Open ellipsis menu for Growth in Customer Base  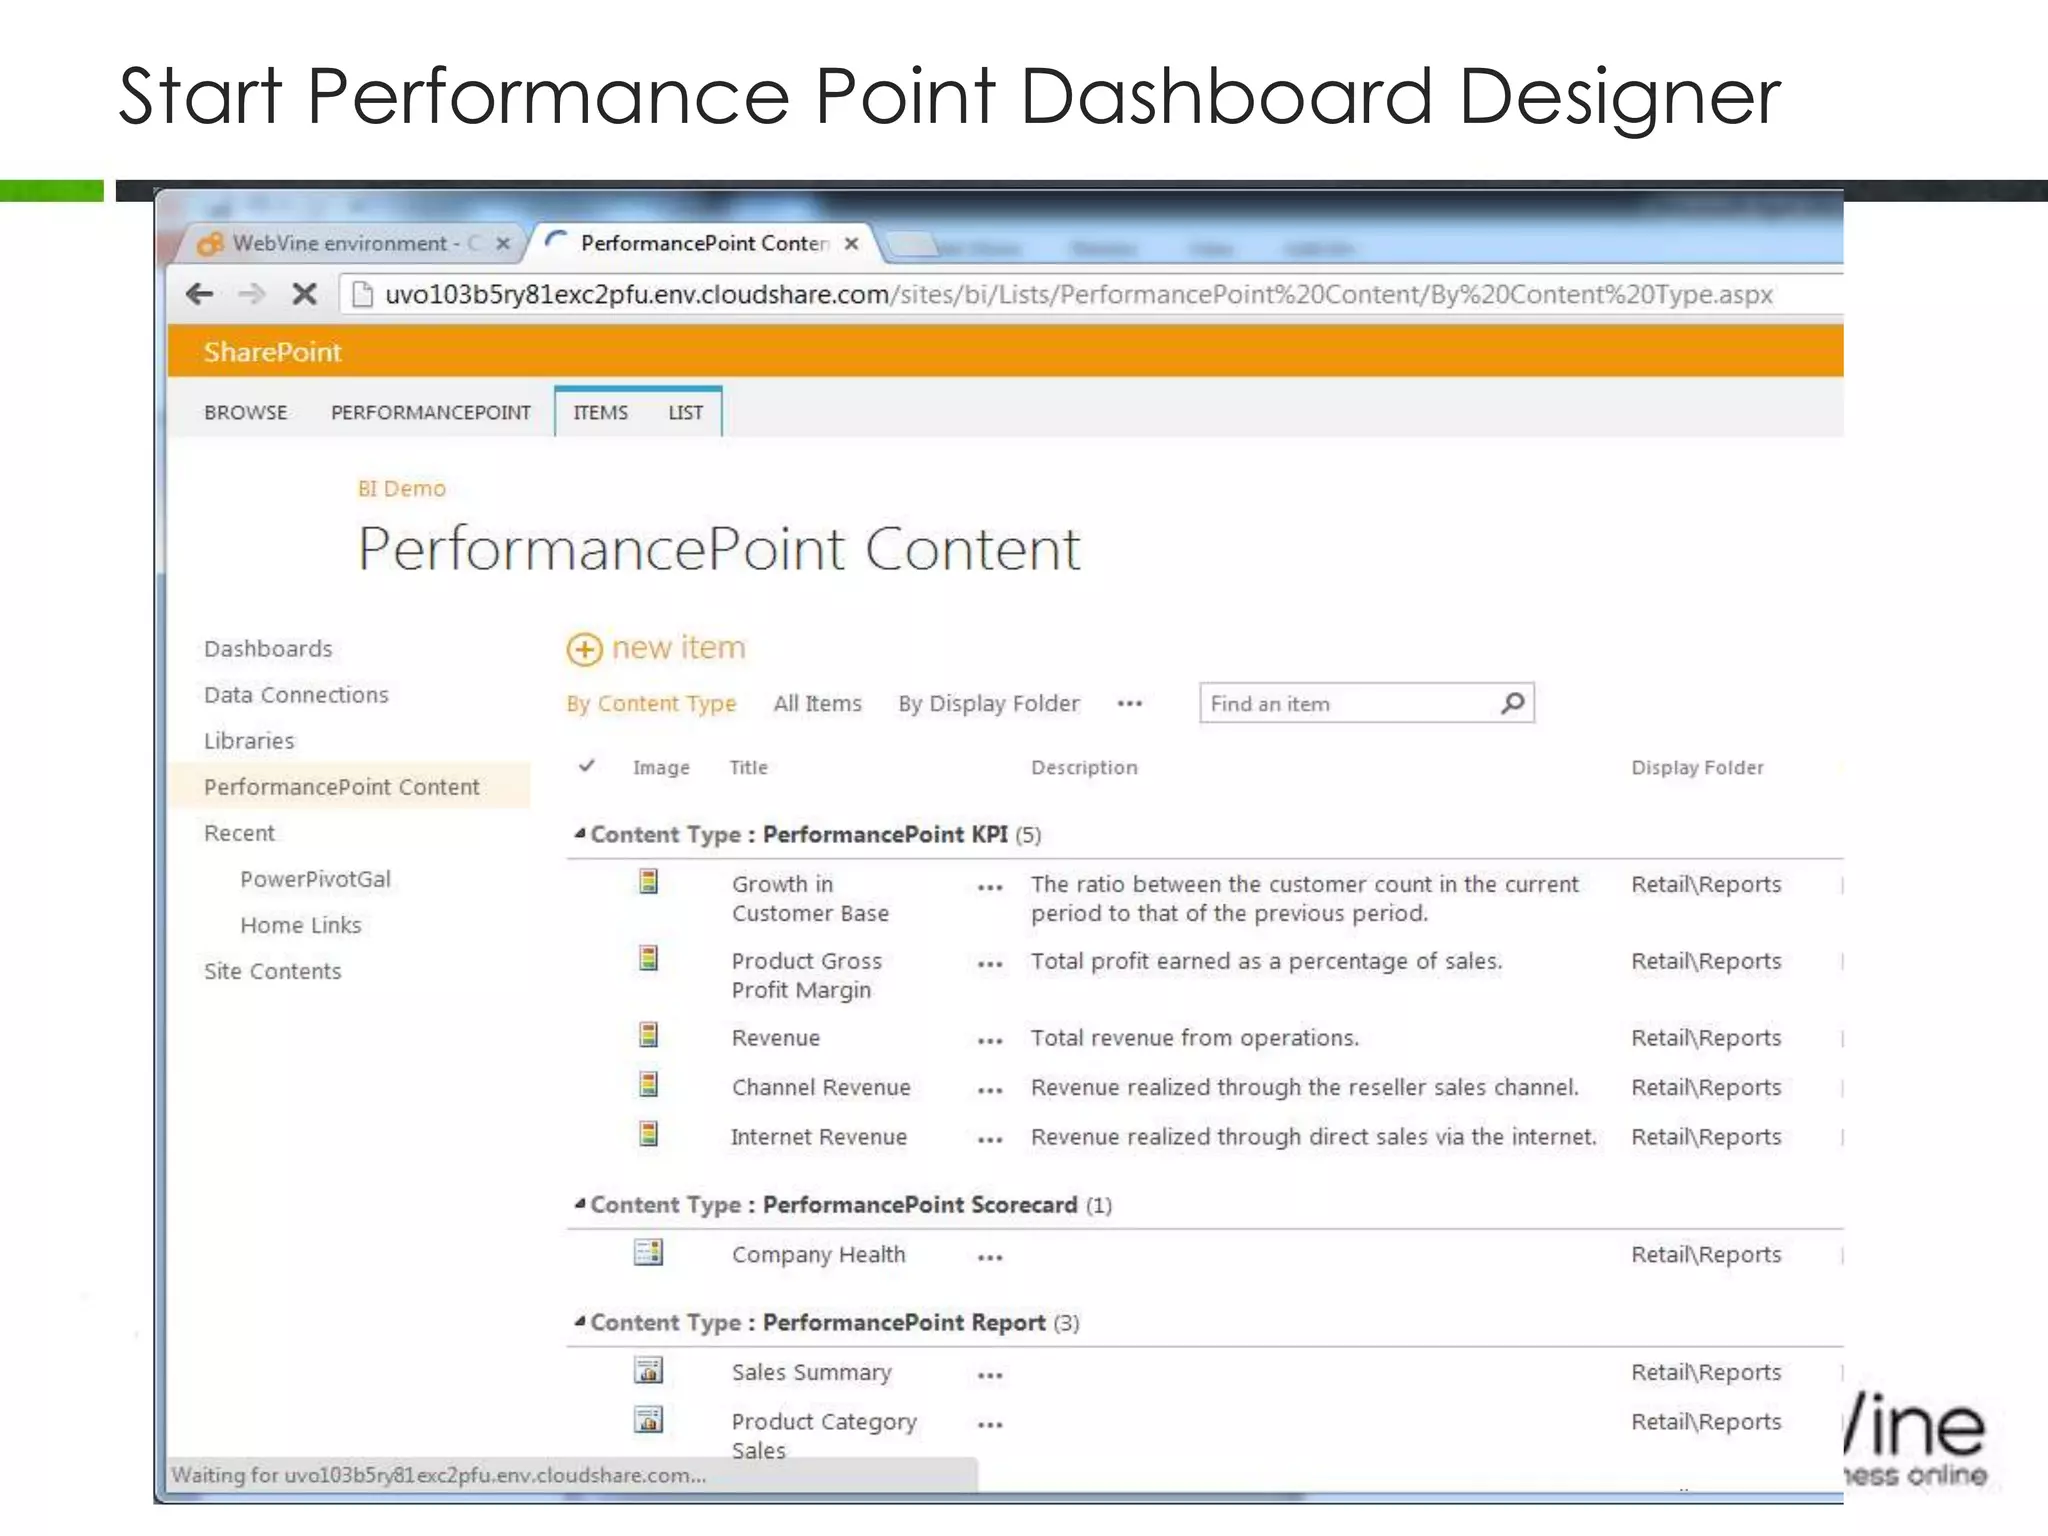[x=990, y=888]
